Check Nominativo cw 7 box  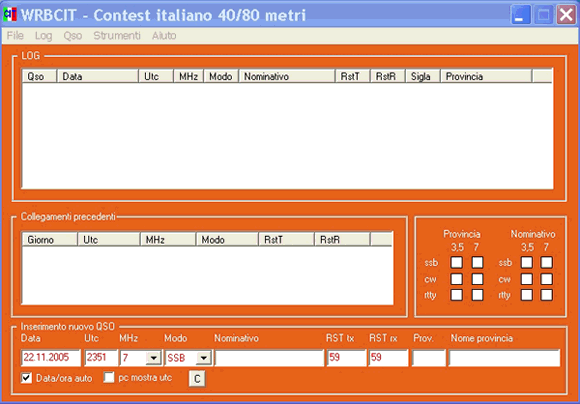click(547, 279)
